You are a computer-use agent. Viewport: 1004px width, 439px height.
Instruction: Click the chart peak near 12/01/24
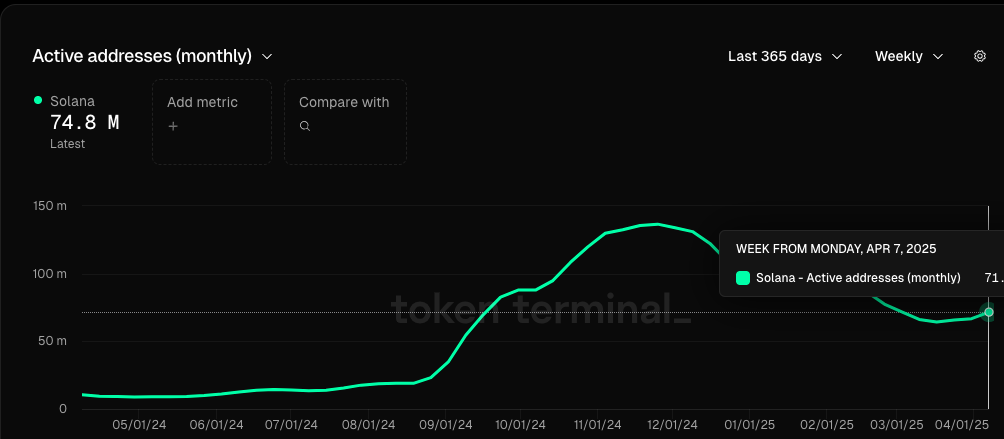coord(658,224)
